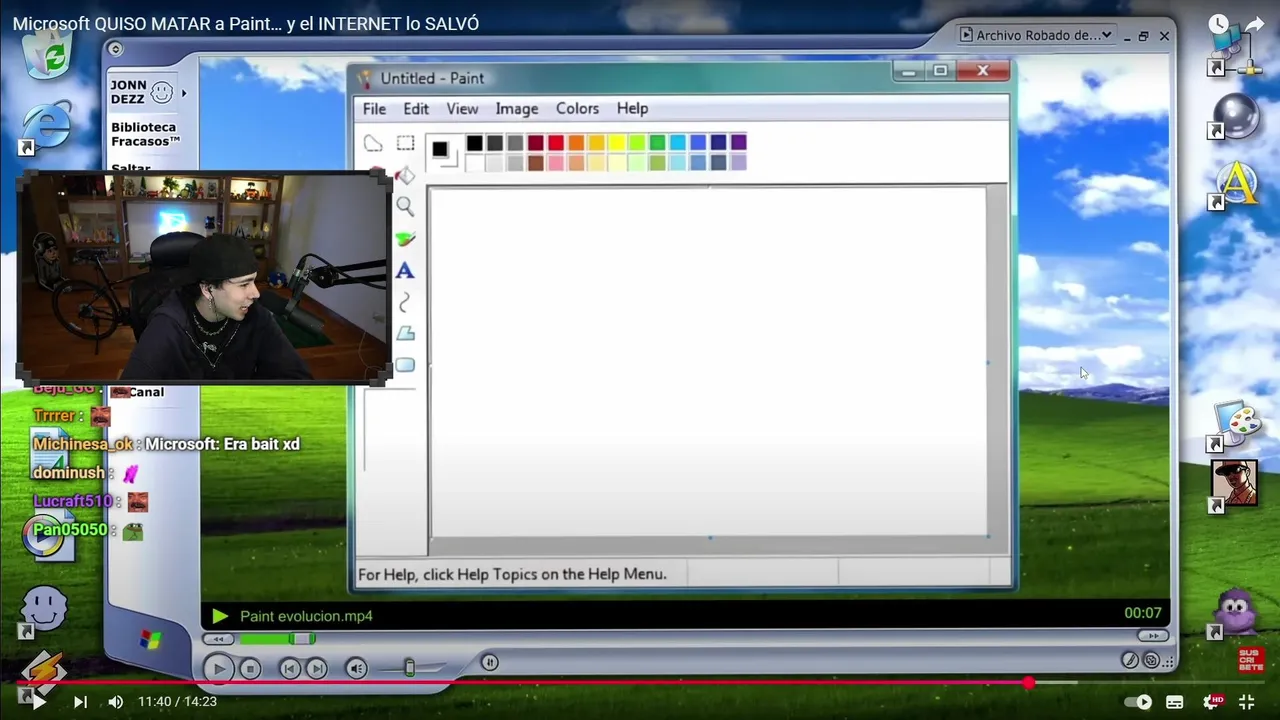Open the golden letter A desktop shortcut
1280x720 pixels.
coord(1234,185)
